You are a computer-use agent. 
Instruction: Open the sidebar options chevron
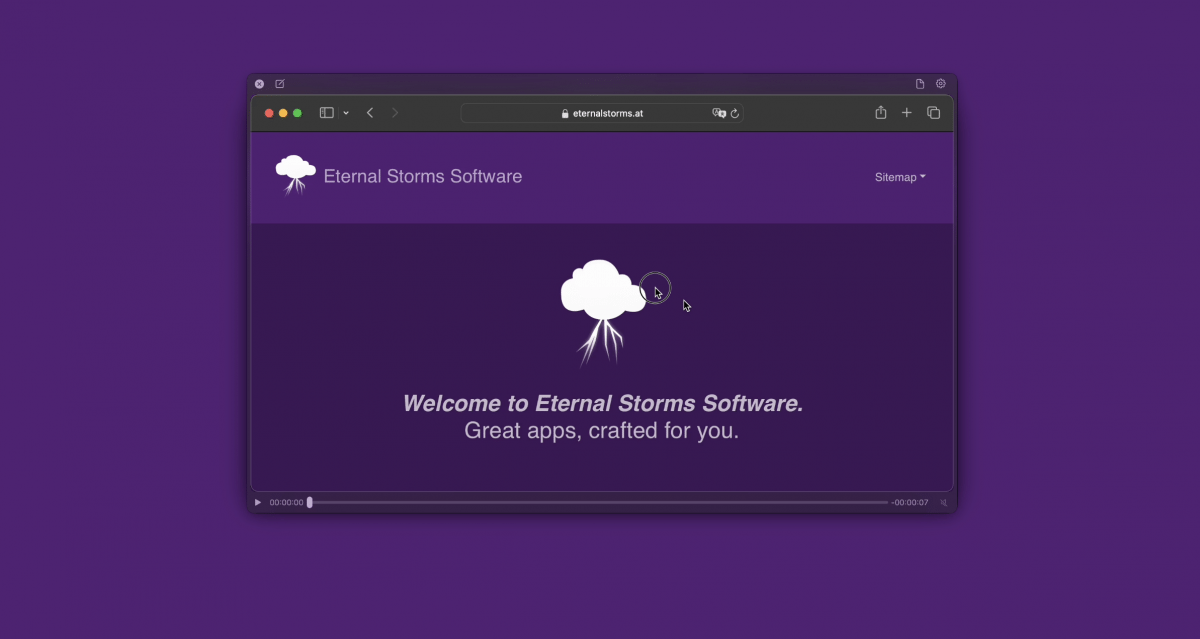346,113
